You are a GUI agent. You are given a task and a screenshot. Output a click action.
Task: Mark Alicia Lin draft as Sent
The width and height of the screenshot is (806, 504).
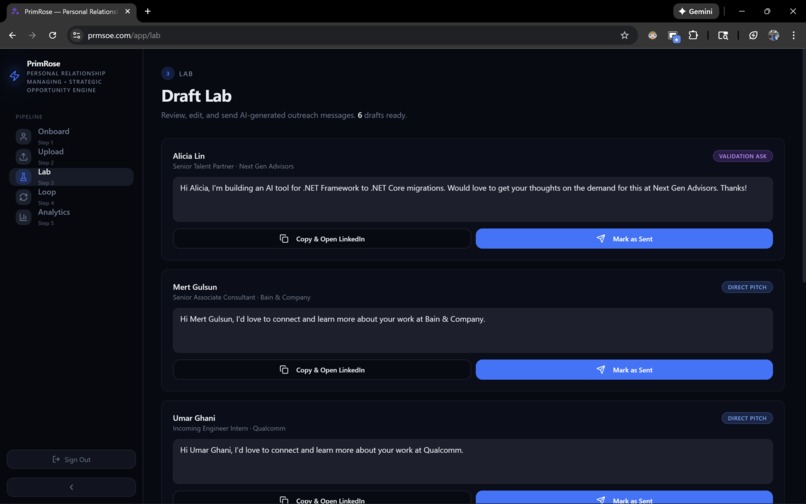click(x=624, y=239)
